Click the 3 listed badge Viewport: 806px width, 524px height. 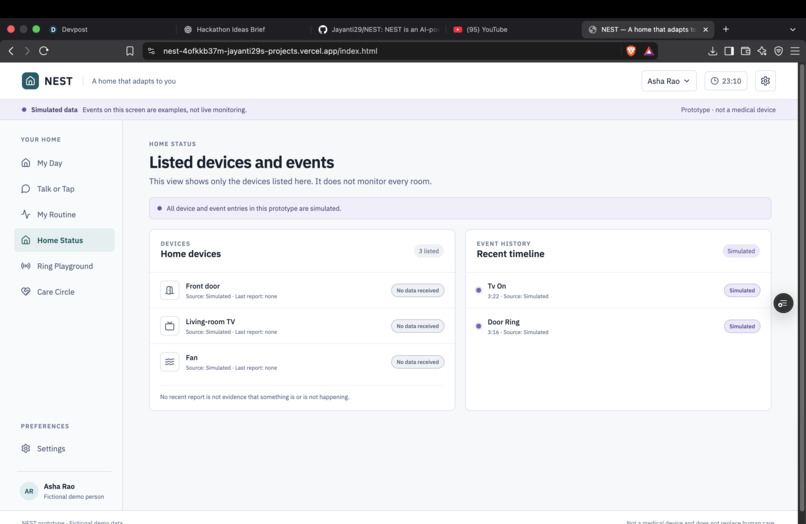tap(429, 251)
